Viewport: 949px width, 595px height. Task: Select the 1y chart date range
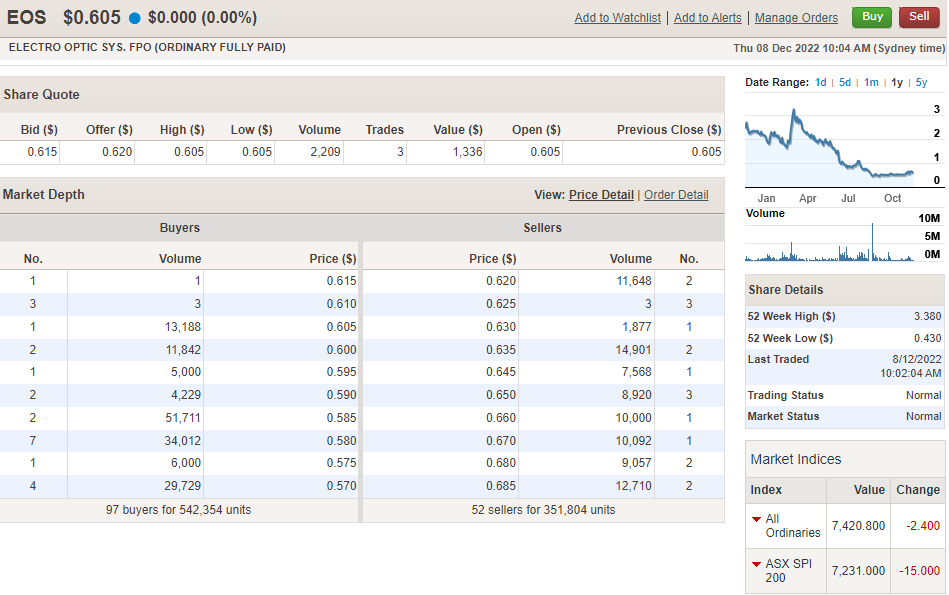896,82
